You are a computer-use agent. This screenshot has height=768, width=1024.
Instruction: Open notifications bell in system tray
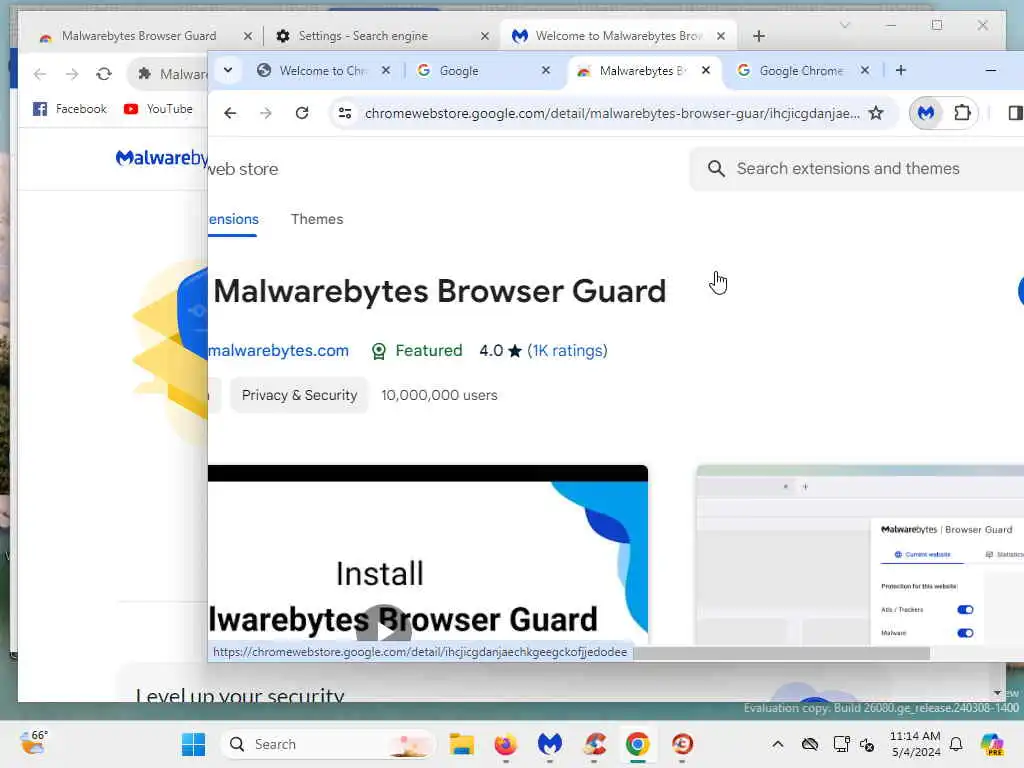click(x=956, y=744)
